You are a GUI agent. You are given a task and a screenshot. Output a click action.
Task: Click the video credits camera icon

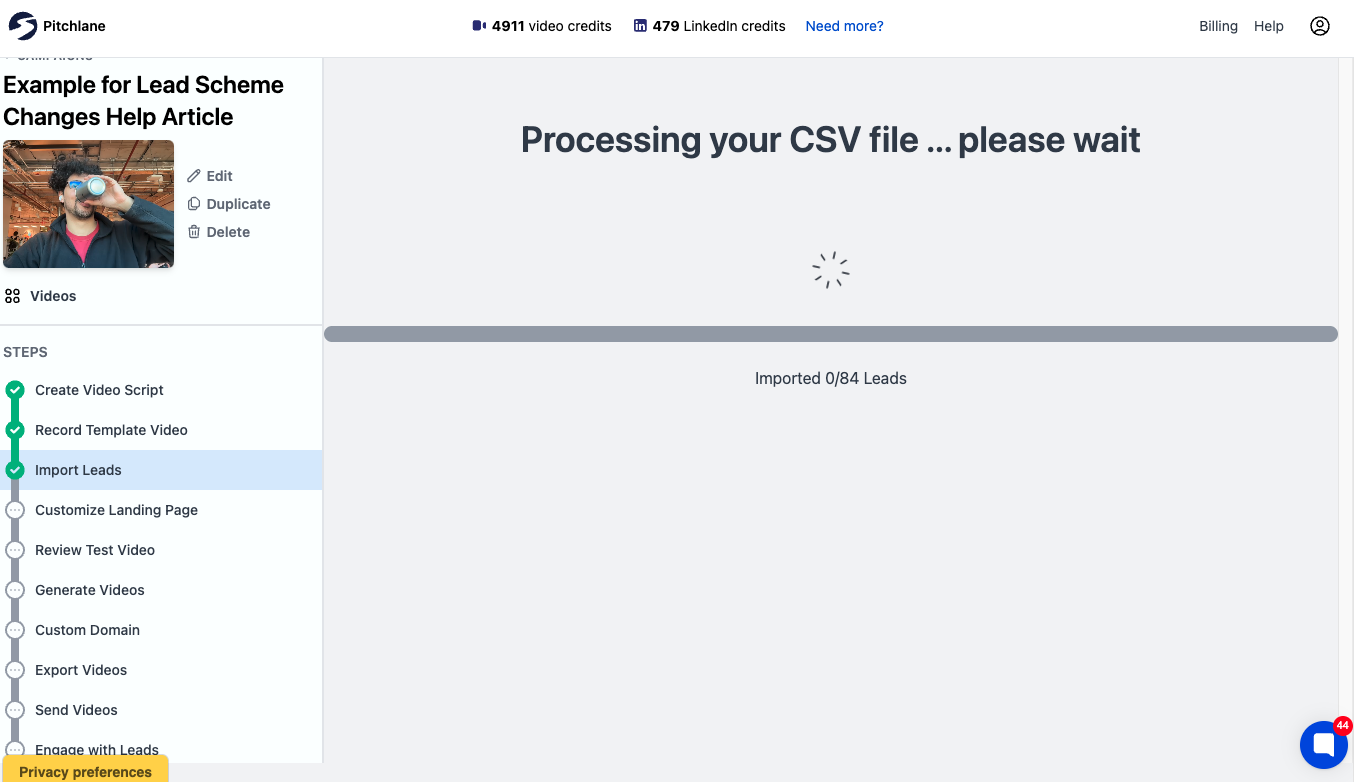point(479,26)
